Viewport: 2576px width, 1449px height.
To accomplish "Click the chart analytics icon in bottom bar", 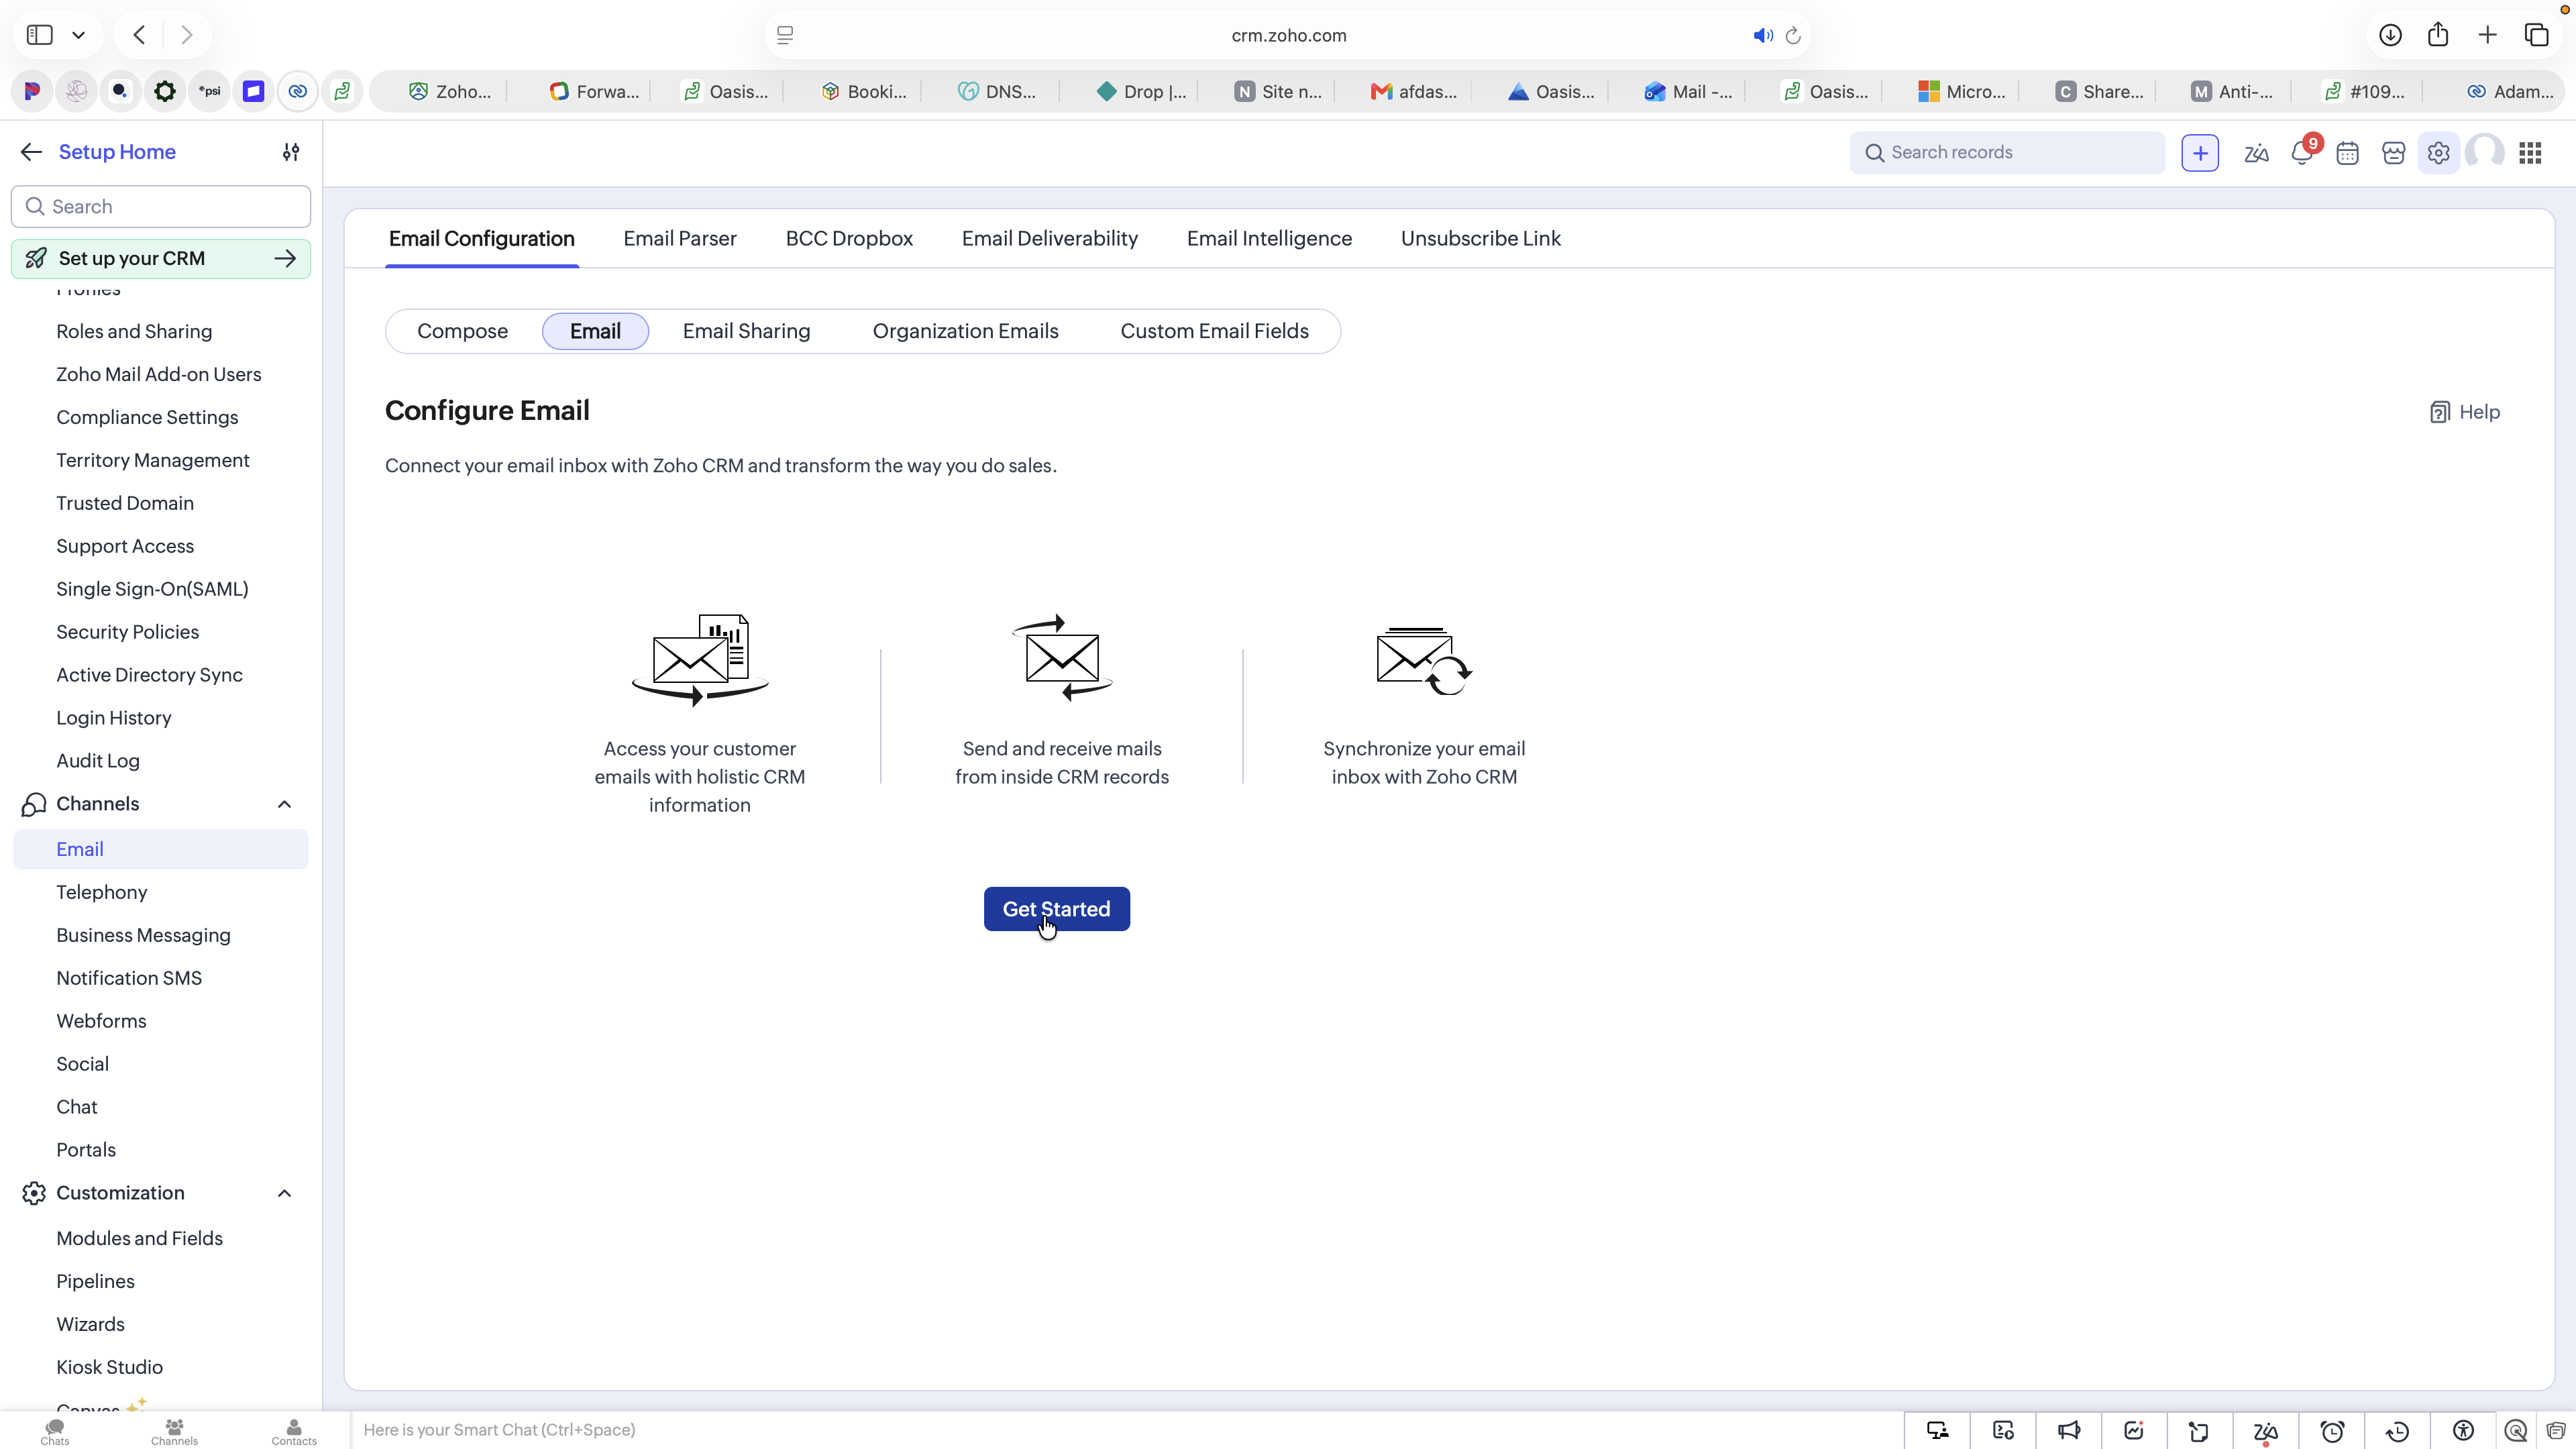I will point(2134,1431).
